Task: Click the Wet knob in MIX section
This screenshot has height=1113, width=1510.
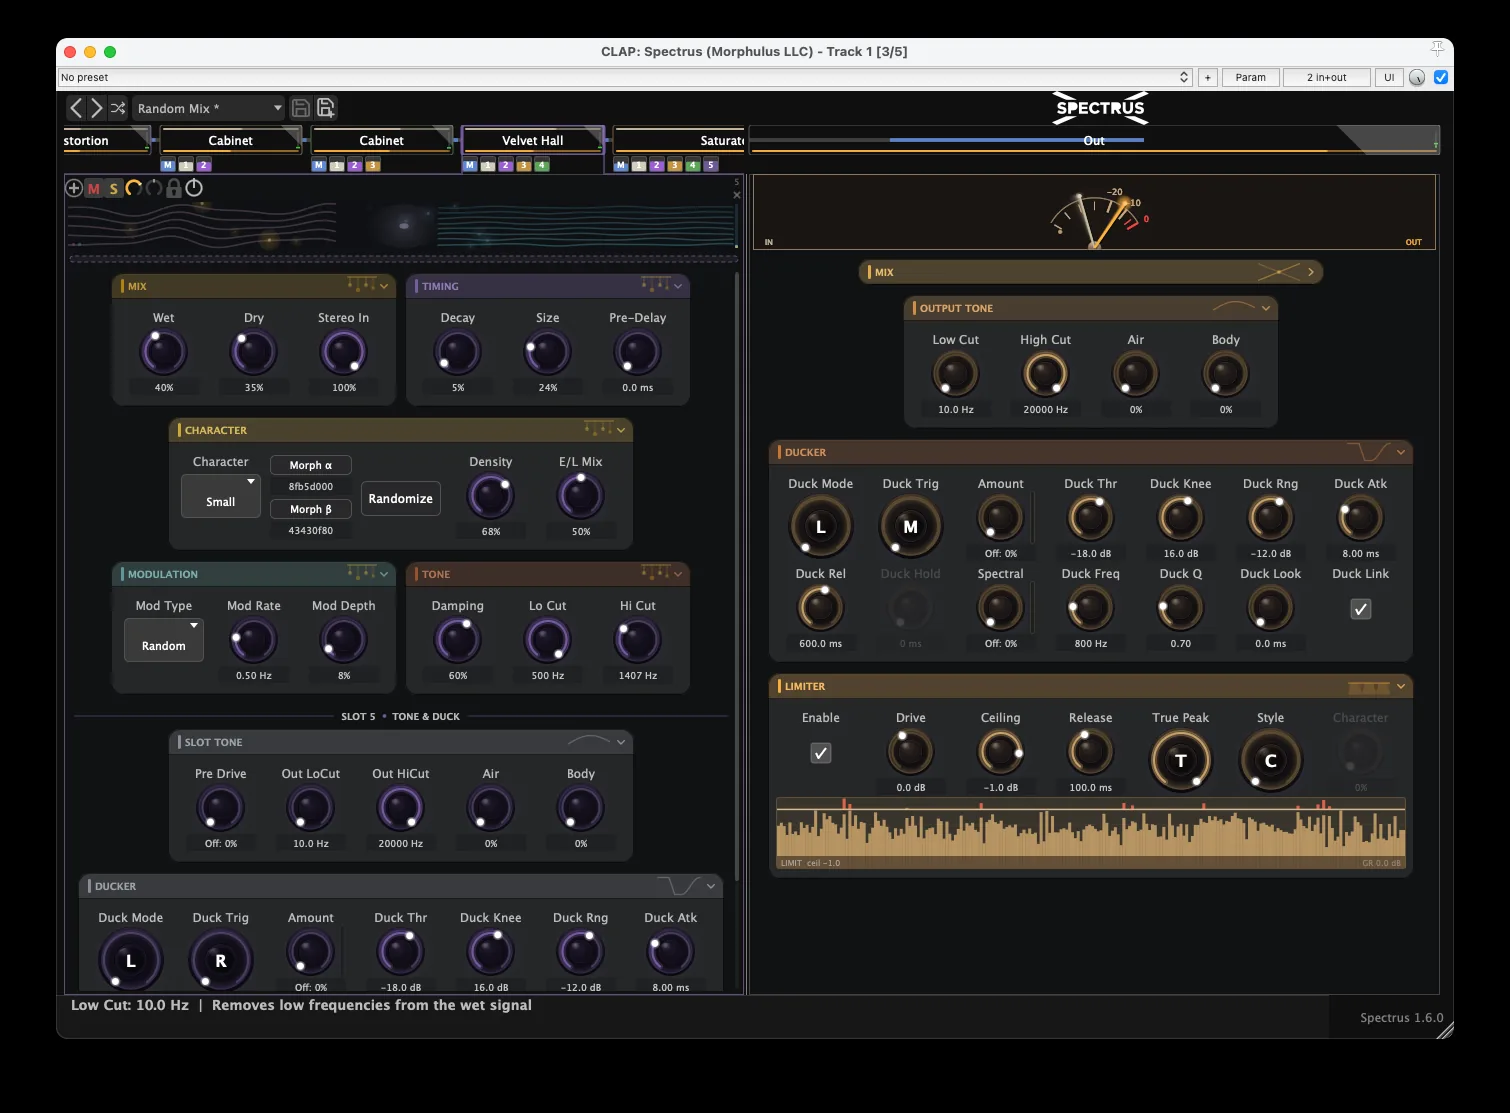Action: click(164, 353)
